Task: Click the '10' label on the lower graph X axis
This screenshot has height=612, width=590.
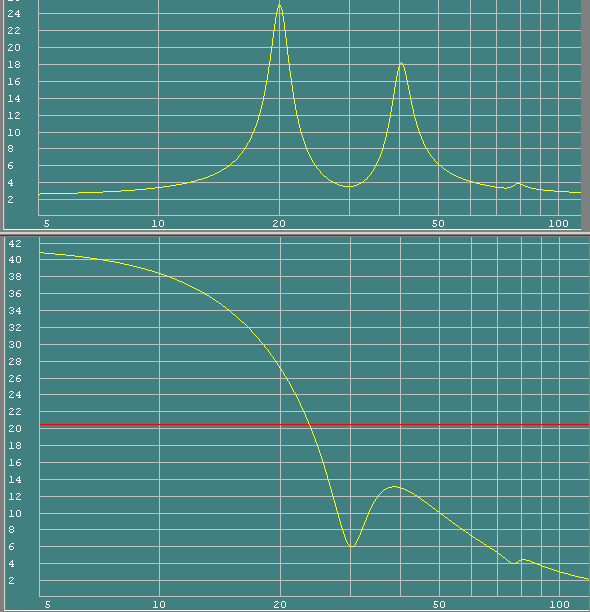Action: pos(159,605)
